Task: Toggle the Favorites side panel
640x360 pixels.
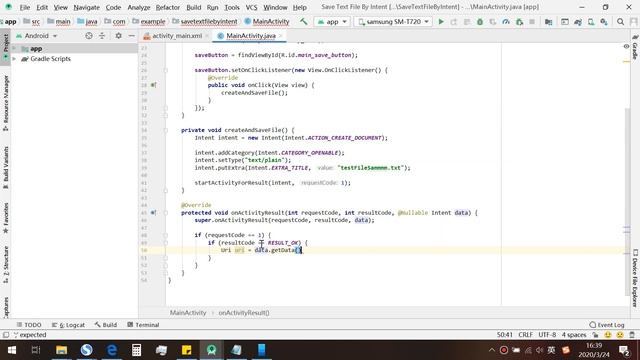Action: pos(6,218)
